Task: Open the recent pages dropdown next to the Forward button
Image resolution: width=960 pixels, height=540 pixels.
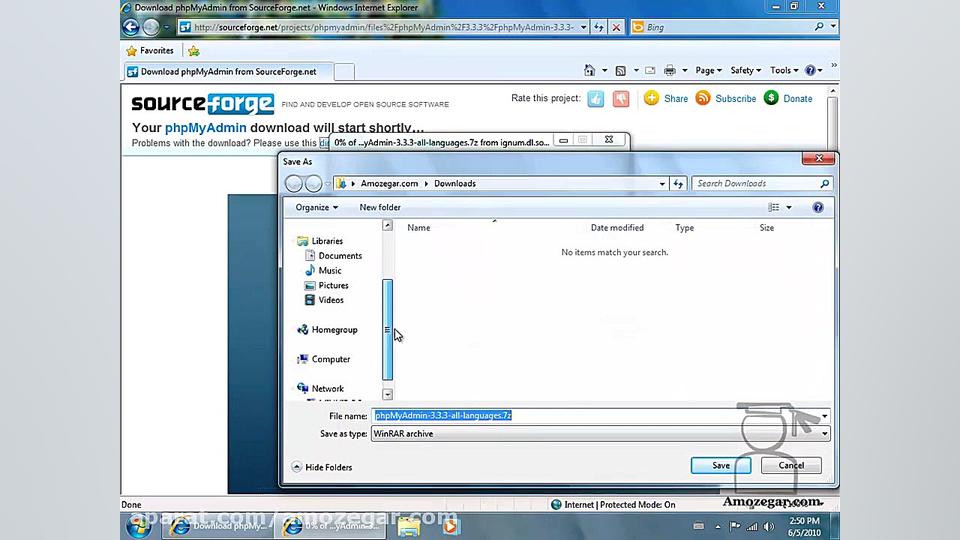Action: point(167,27)
